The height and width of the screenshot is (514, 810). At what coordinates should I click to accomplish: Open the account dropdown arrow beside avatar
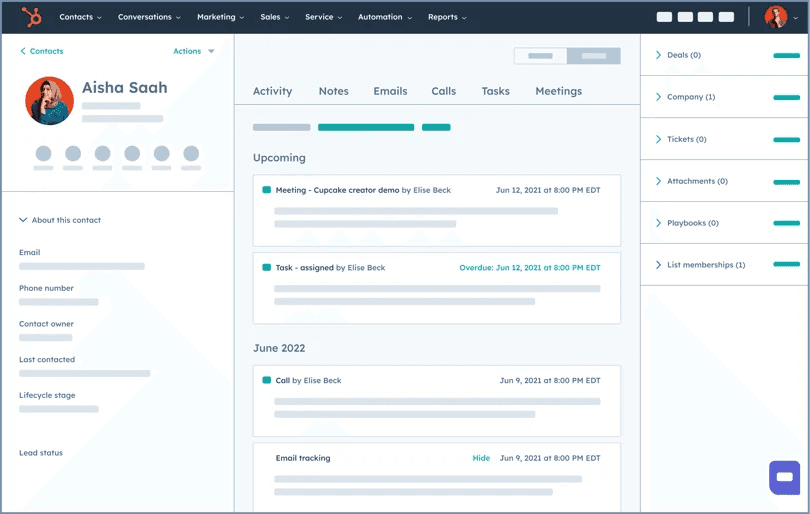796,18
